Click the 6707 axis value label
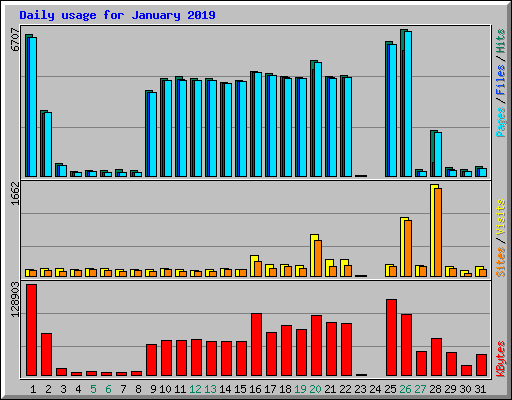 (x=15, y=39)
